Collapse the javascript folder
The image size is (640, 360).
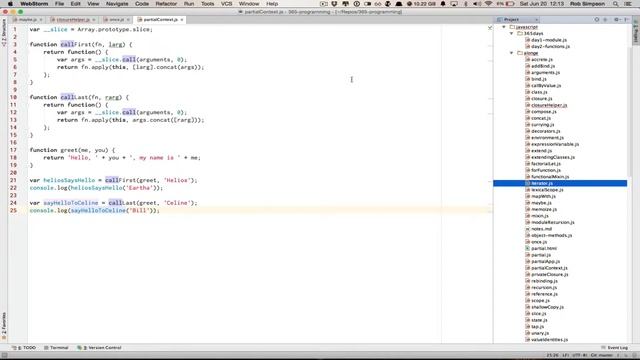click(504, 27)
